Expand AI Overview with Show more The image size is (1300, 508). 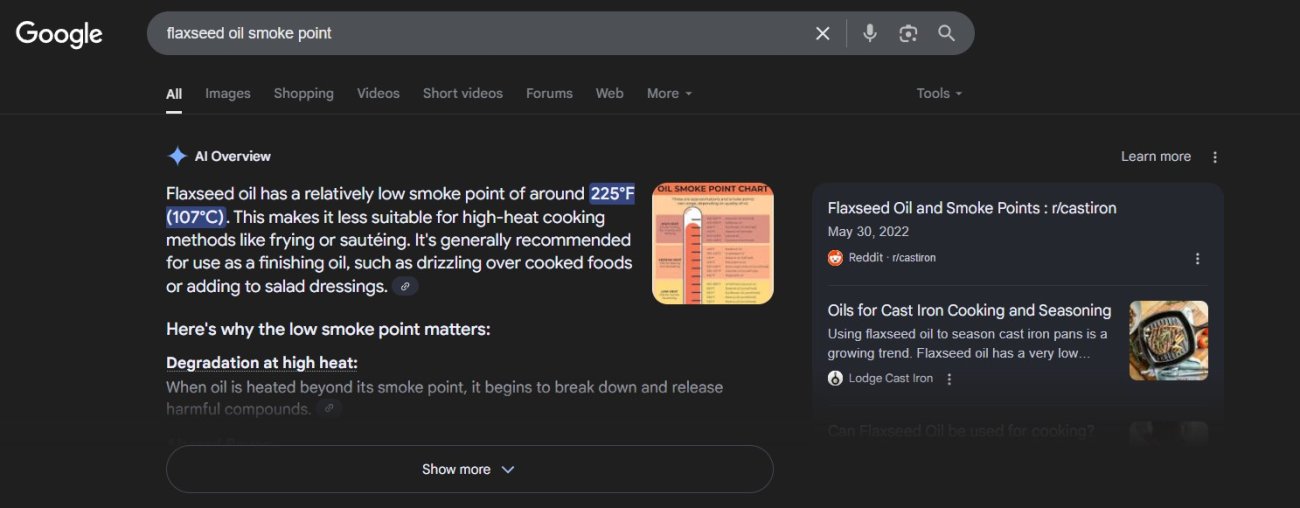[x=469, y=469]
